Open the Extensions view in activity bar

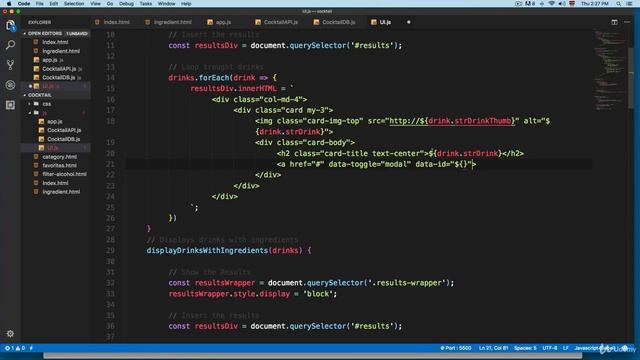[11, 105]
